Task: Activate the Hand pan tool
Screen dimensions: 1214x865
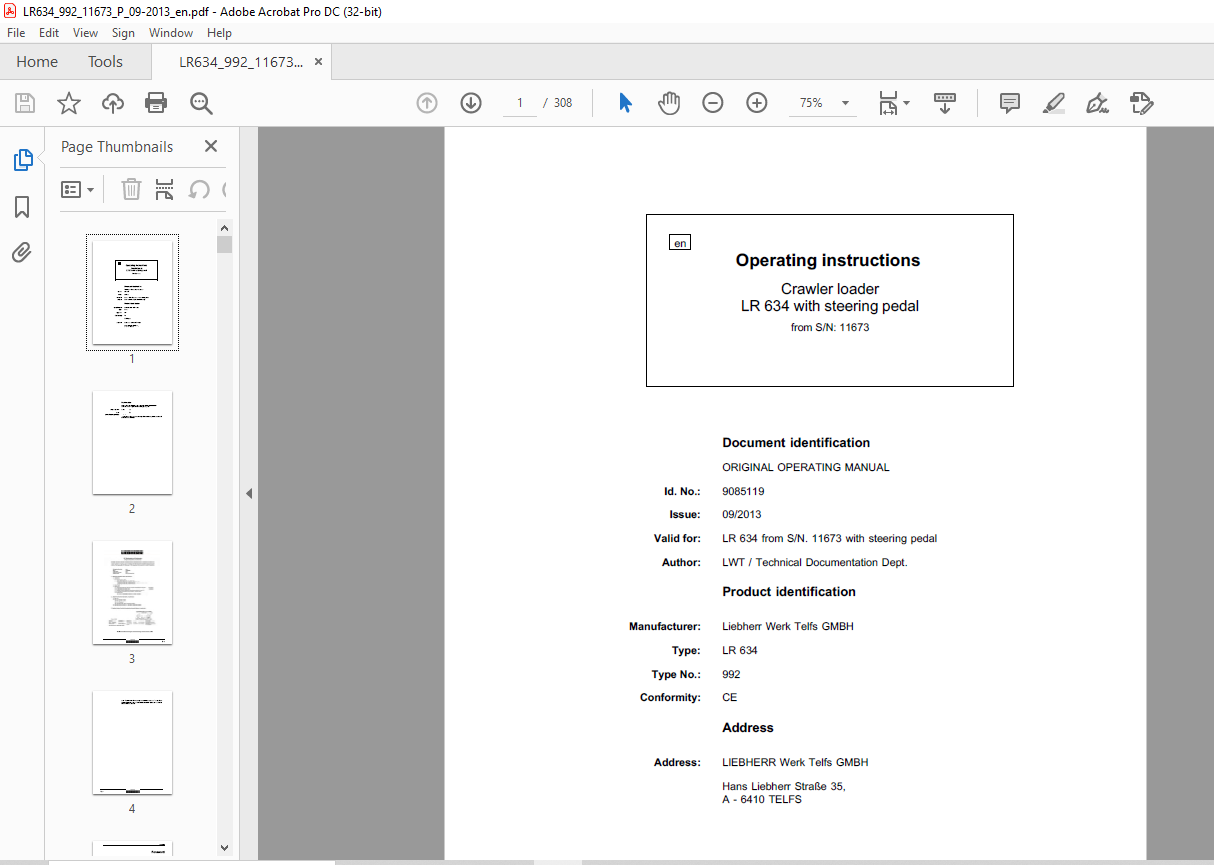Action: 669,103
